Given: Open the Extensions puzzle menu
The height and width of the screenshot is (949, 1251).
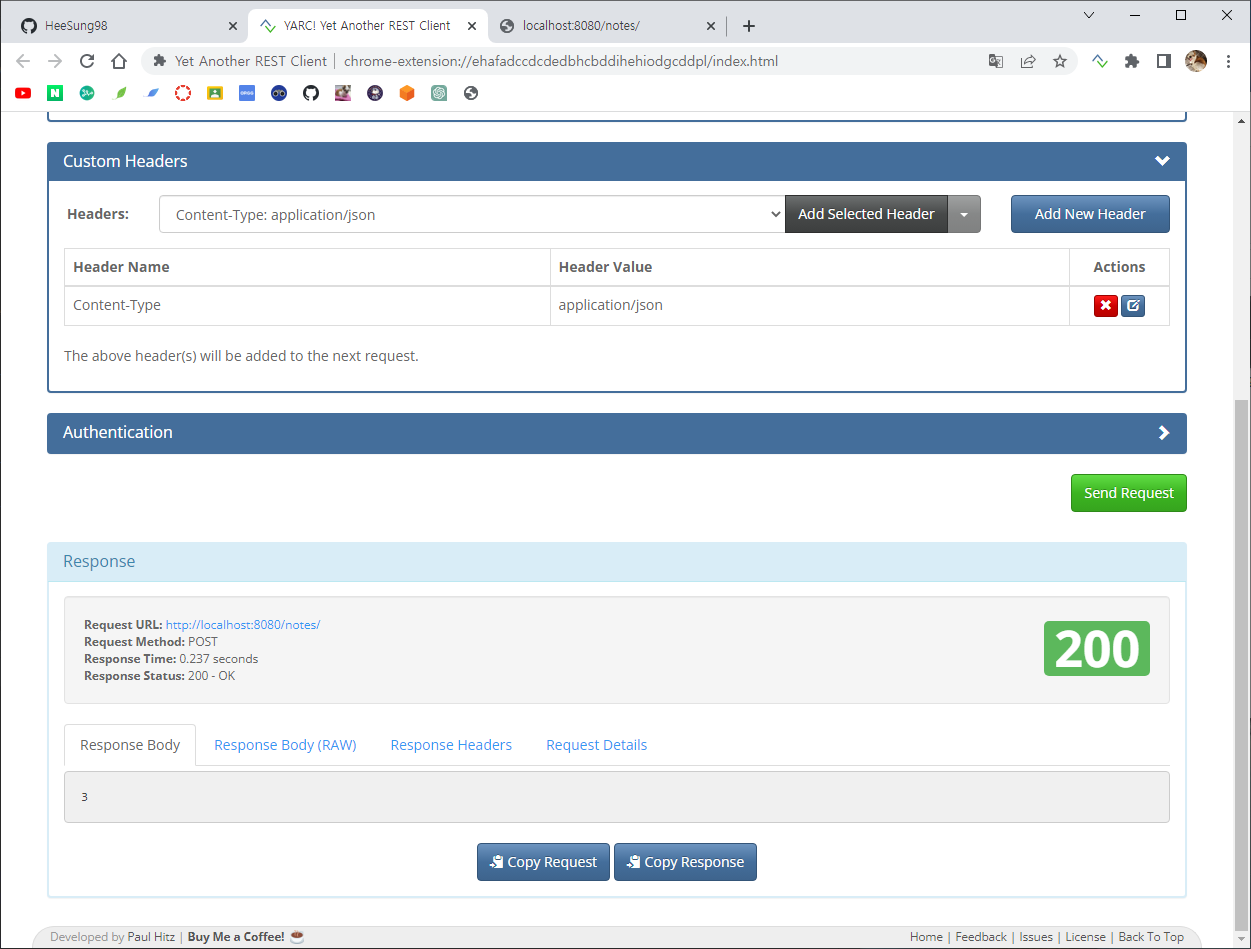Looking at the screenshot, I should tap(1132, 61).
